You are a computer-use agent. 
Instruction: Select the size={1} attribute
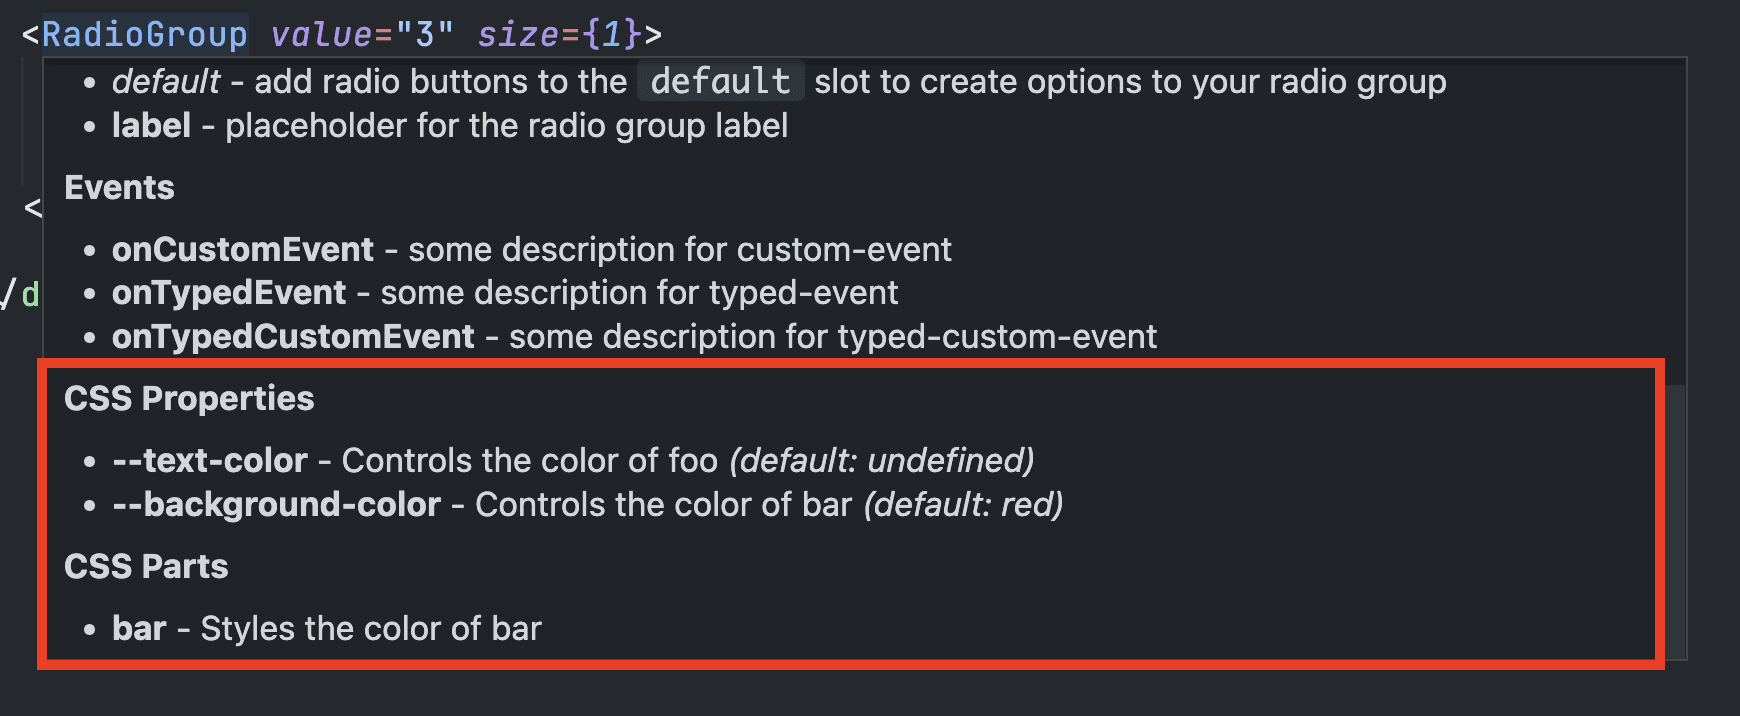(560, 32)
